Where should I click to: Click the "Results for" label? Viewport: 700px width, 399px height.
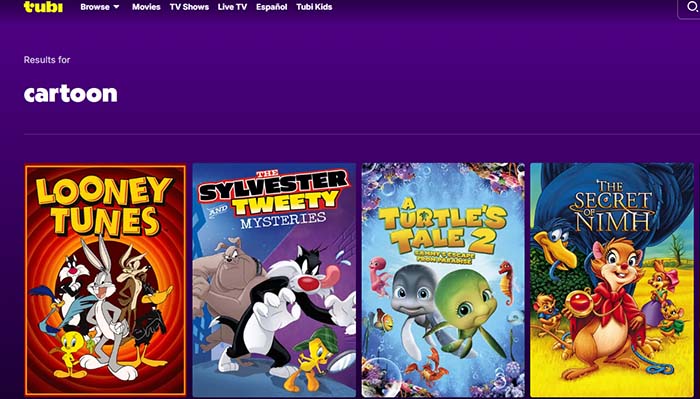click(x=47, y=60)
